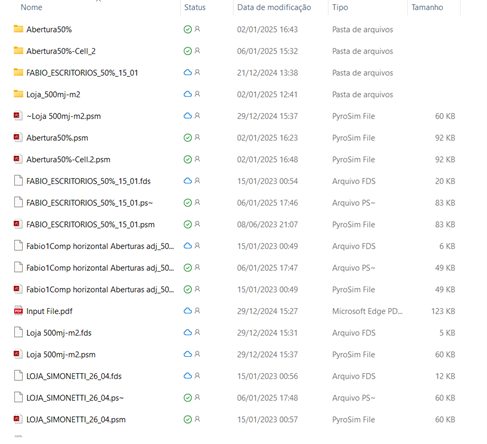This screenshot has height=444, width=487.
Task: Sort by Data de modificação column
Action: click(274, 7)
